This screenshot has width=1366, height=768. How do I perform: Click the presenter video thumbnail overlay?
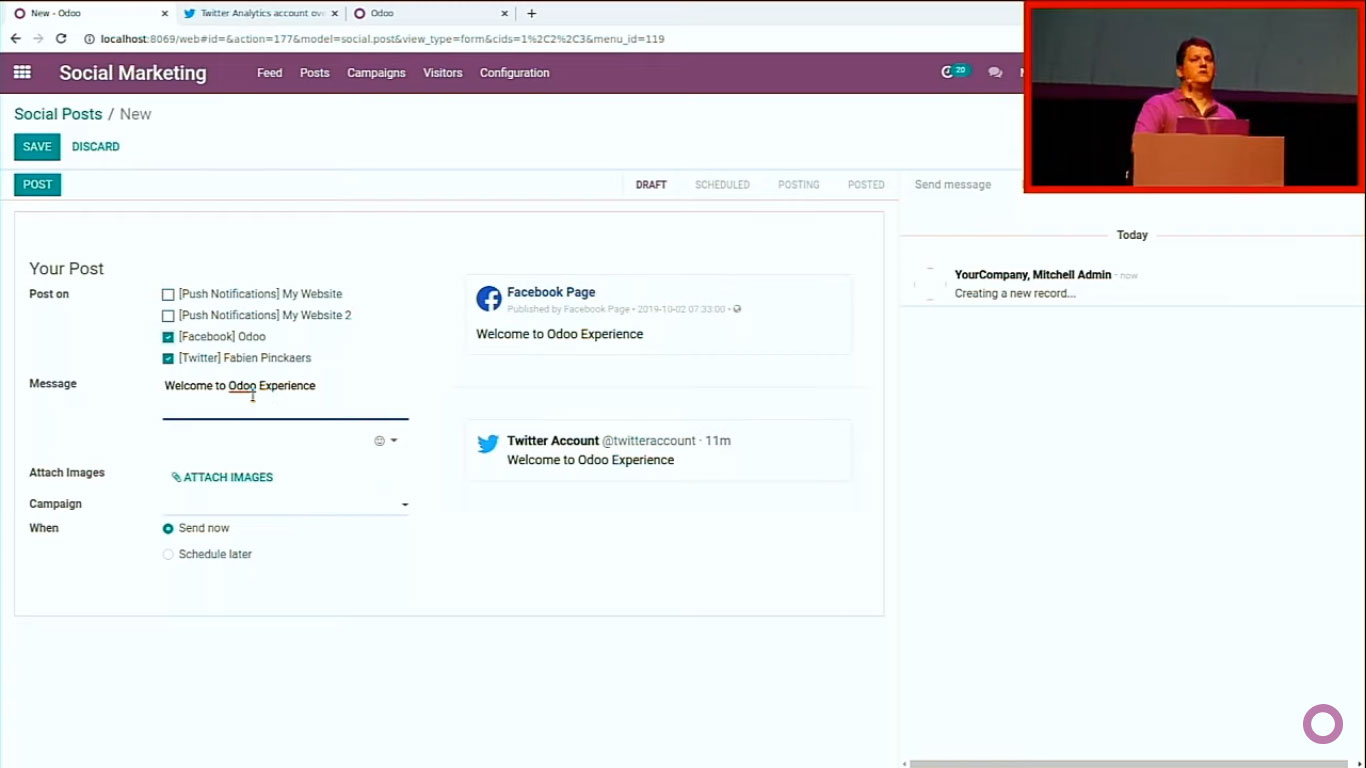(1195, 96)
